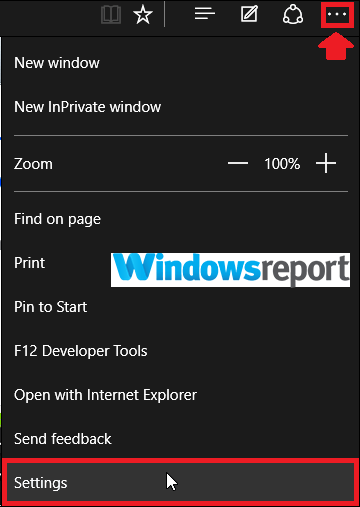The image size is (360, 507).
Task: Choose Find on page
Action: [x=57, y=220]
